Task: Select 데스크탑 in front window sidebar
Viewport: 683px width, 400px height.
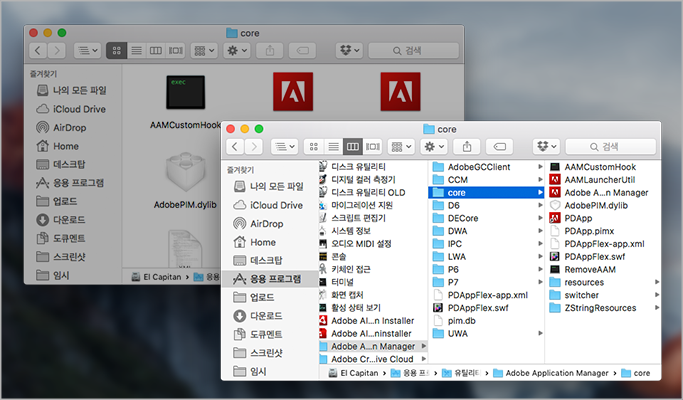Action: (x=269, y=261)
